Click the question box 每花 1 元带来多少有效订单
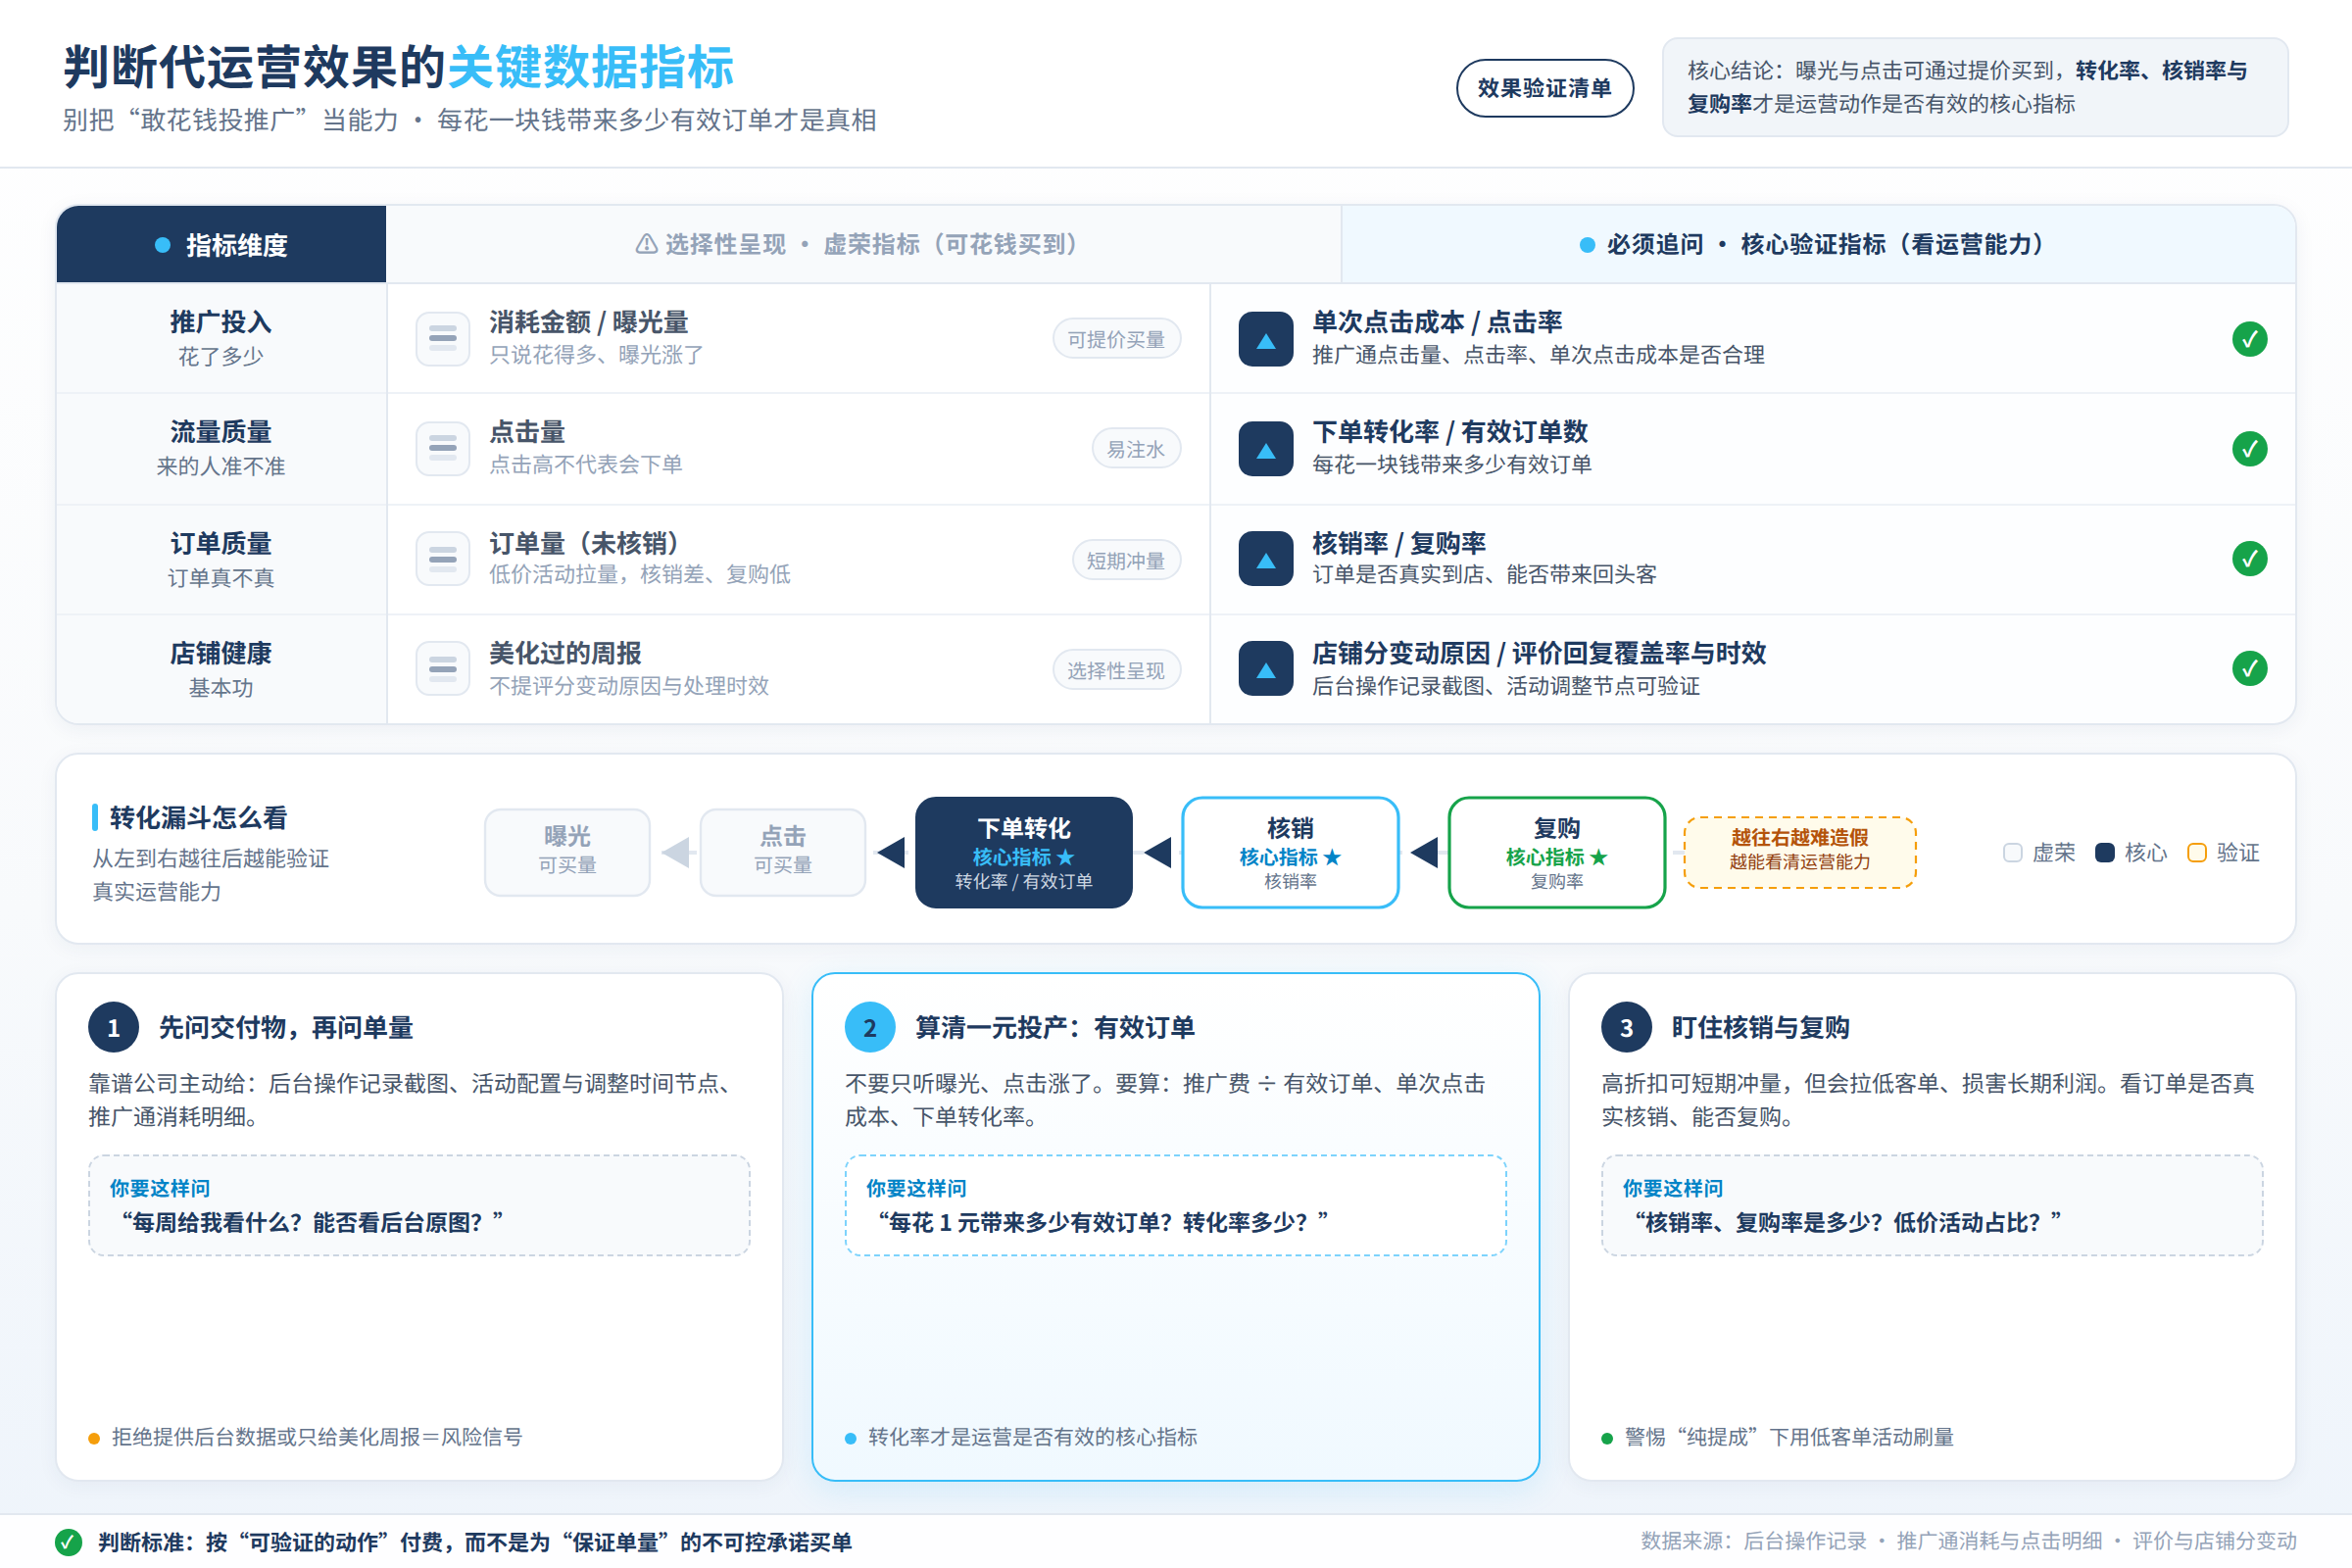Viewport: 2352px width, 1568px height. click(1175, 1205)
